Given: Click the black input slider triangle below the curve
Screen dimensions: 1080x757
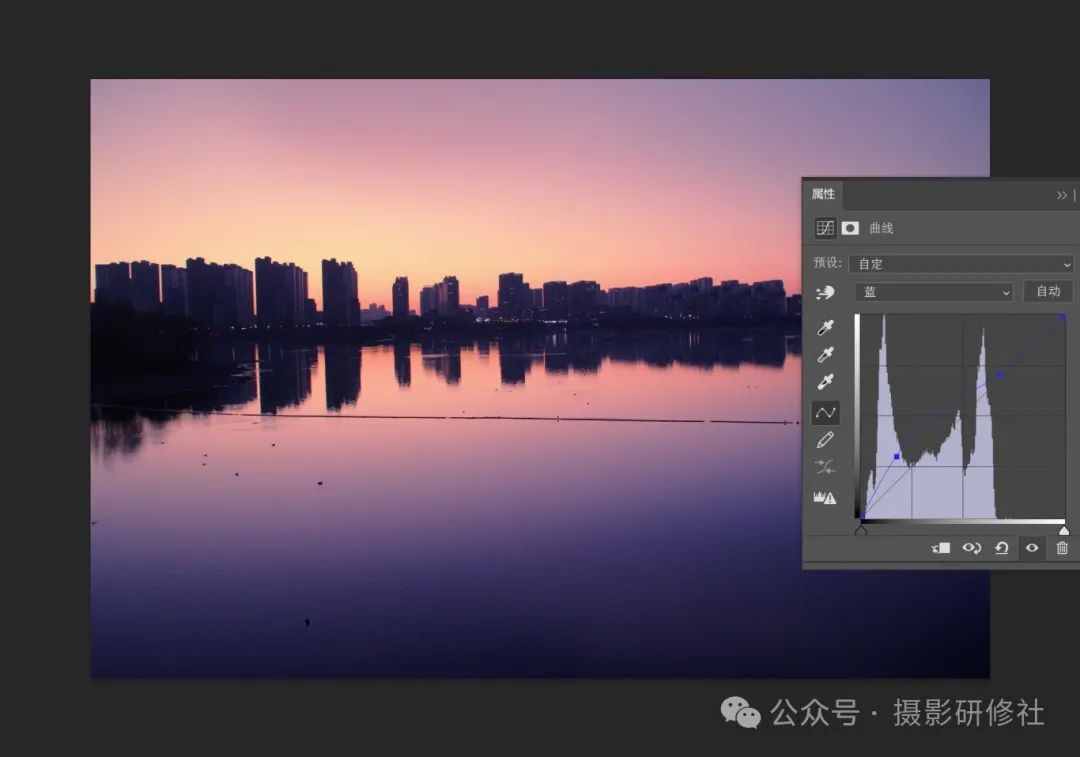Looking at the screenshot, I should pos(860,530).
